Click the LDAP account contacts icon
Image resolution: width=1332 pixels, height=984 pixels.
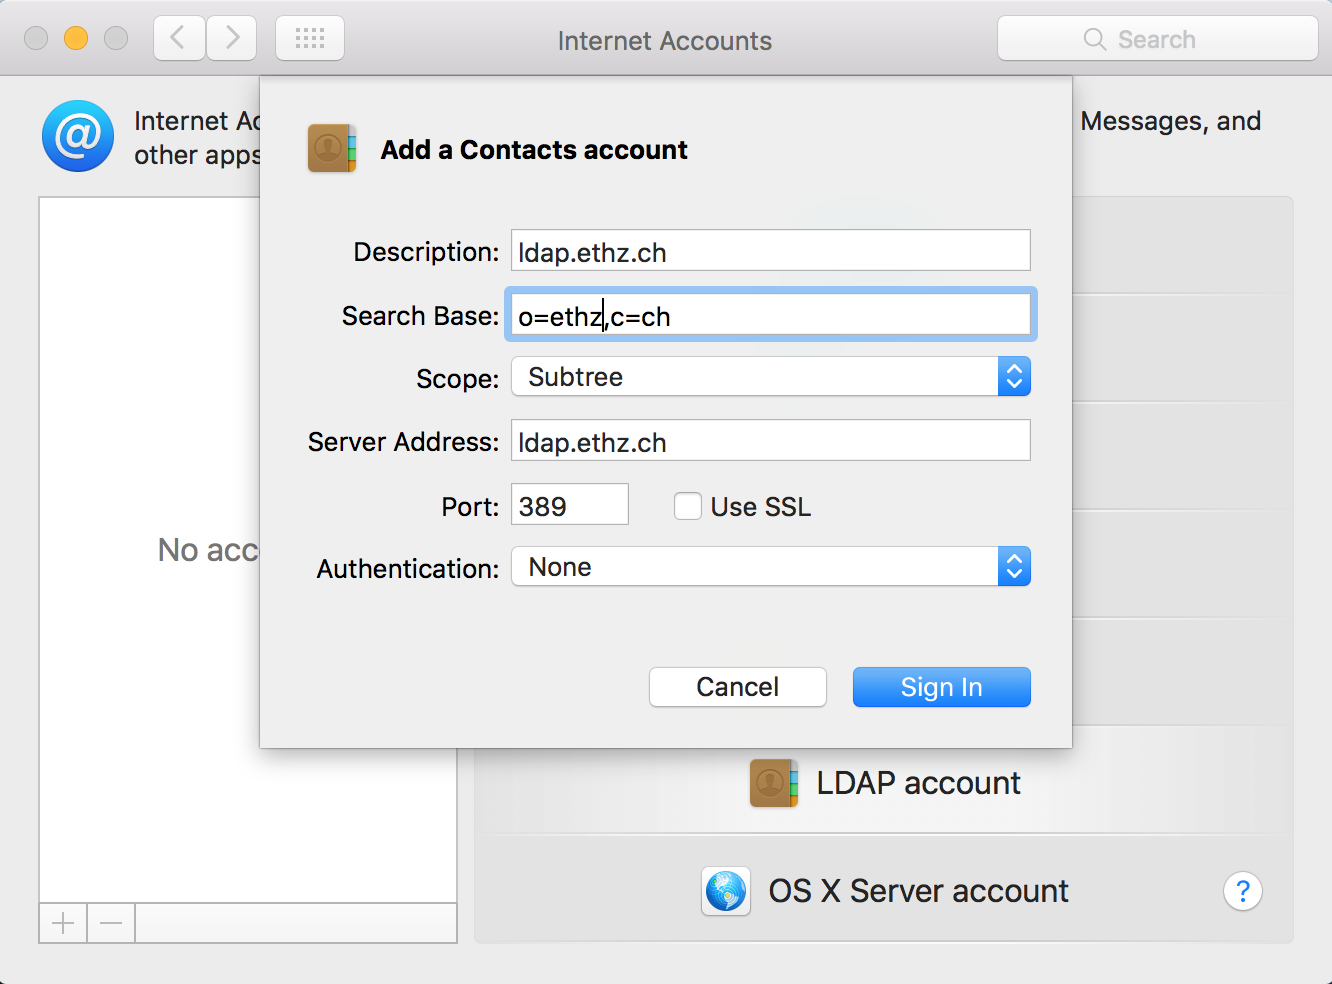pos(774,783)
